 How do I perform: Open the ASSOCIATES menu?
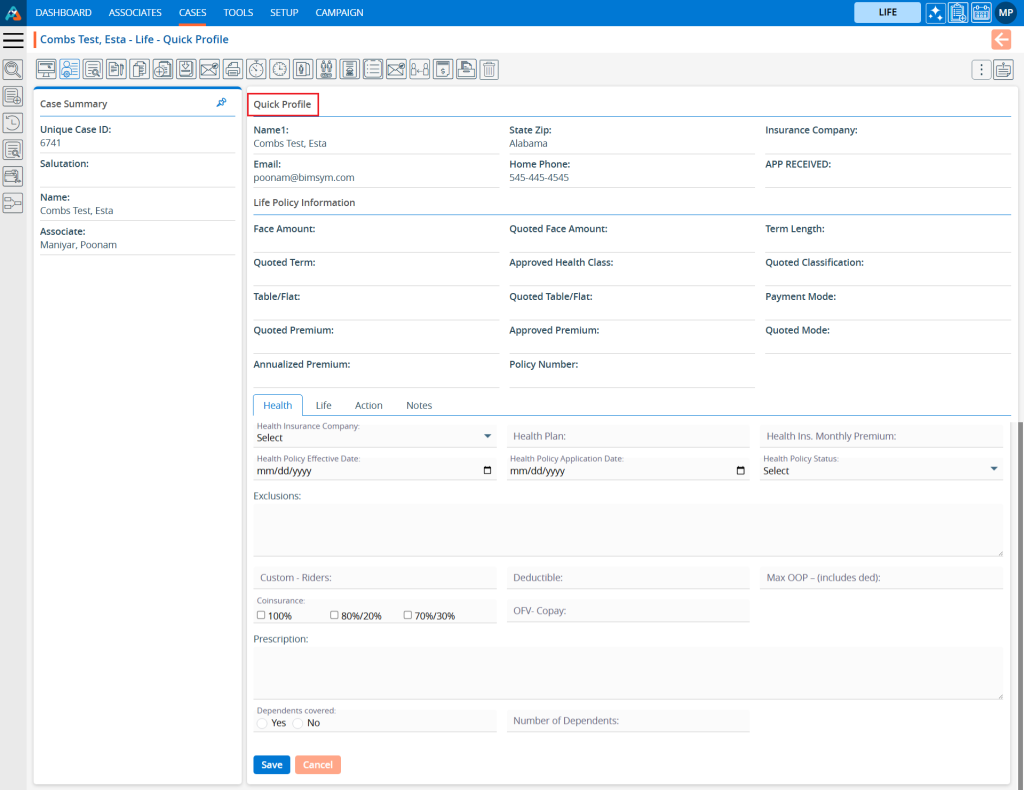coord(135,13)
